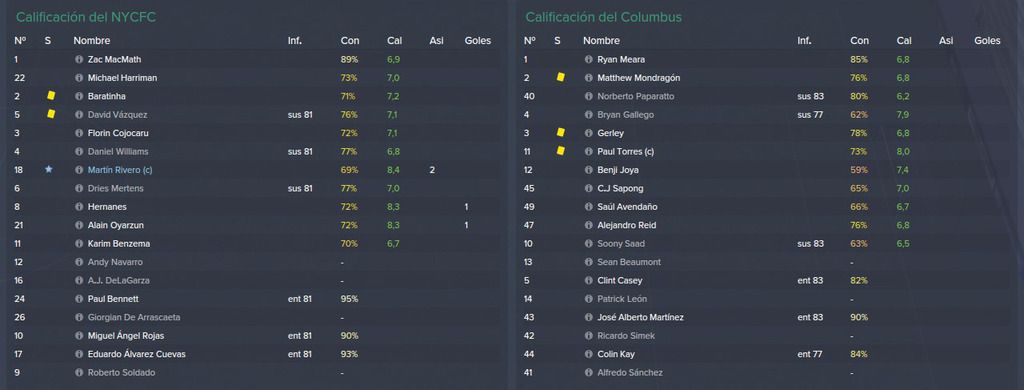Open info icon for Hernanes
1024x390 pixels.
pos(80,206)
